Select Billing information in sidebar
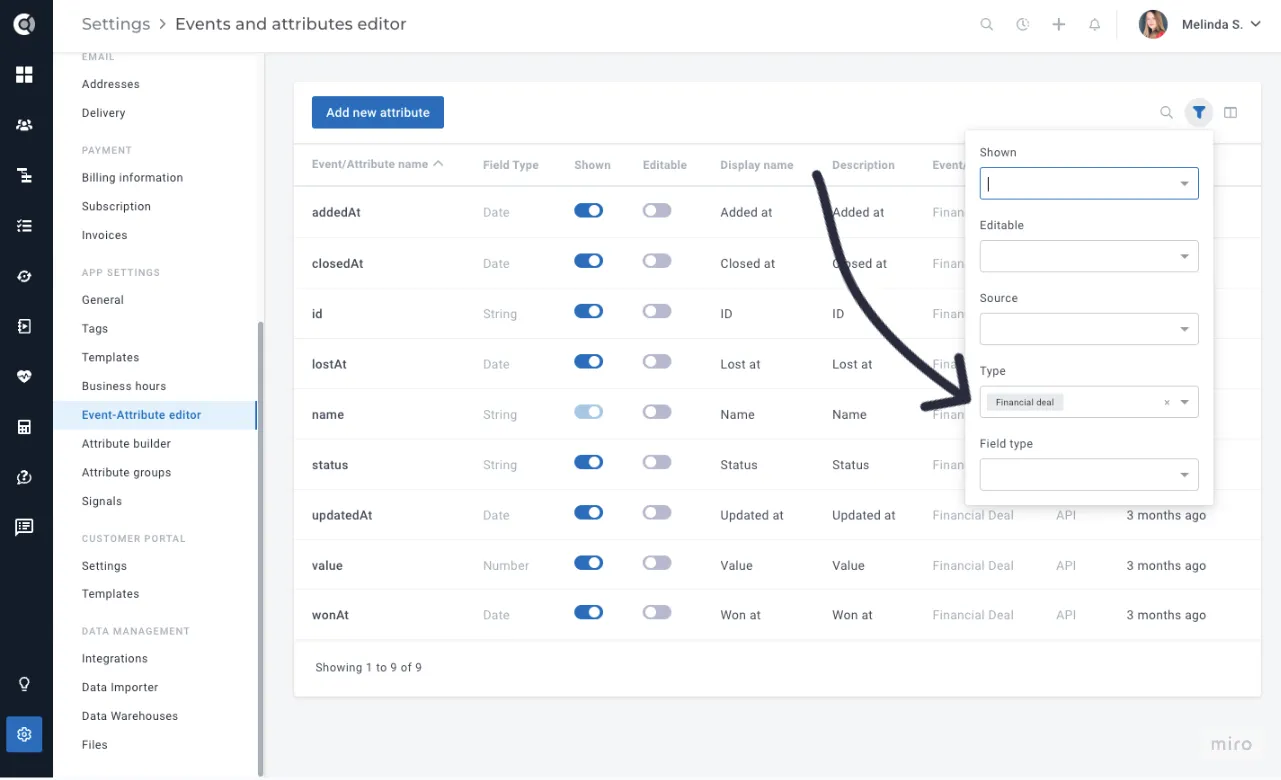Viewport: 1281px width, 780px height. pyautogui.click(x=132, y=178)
